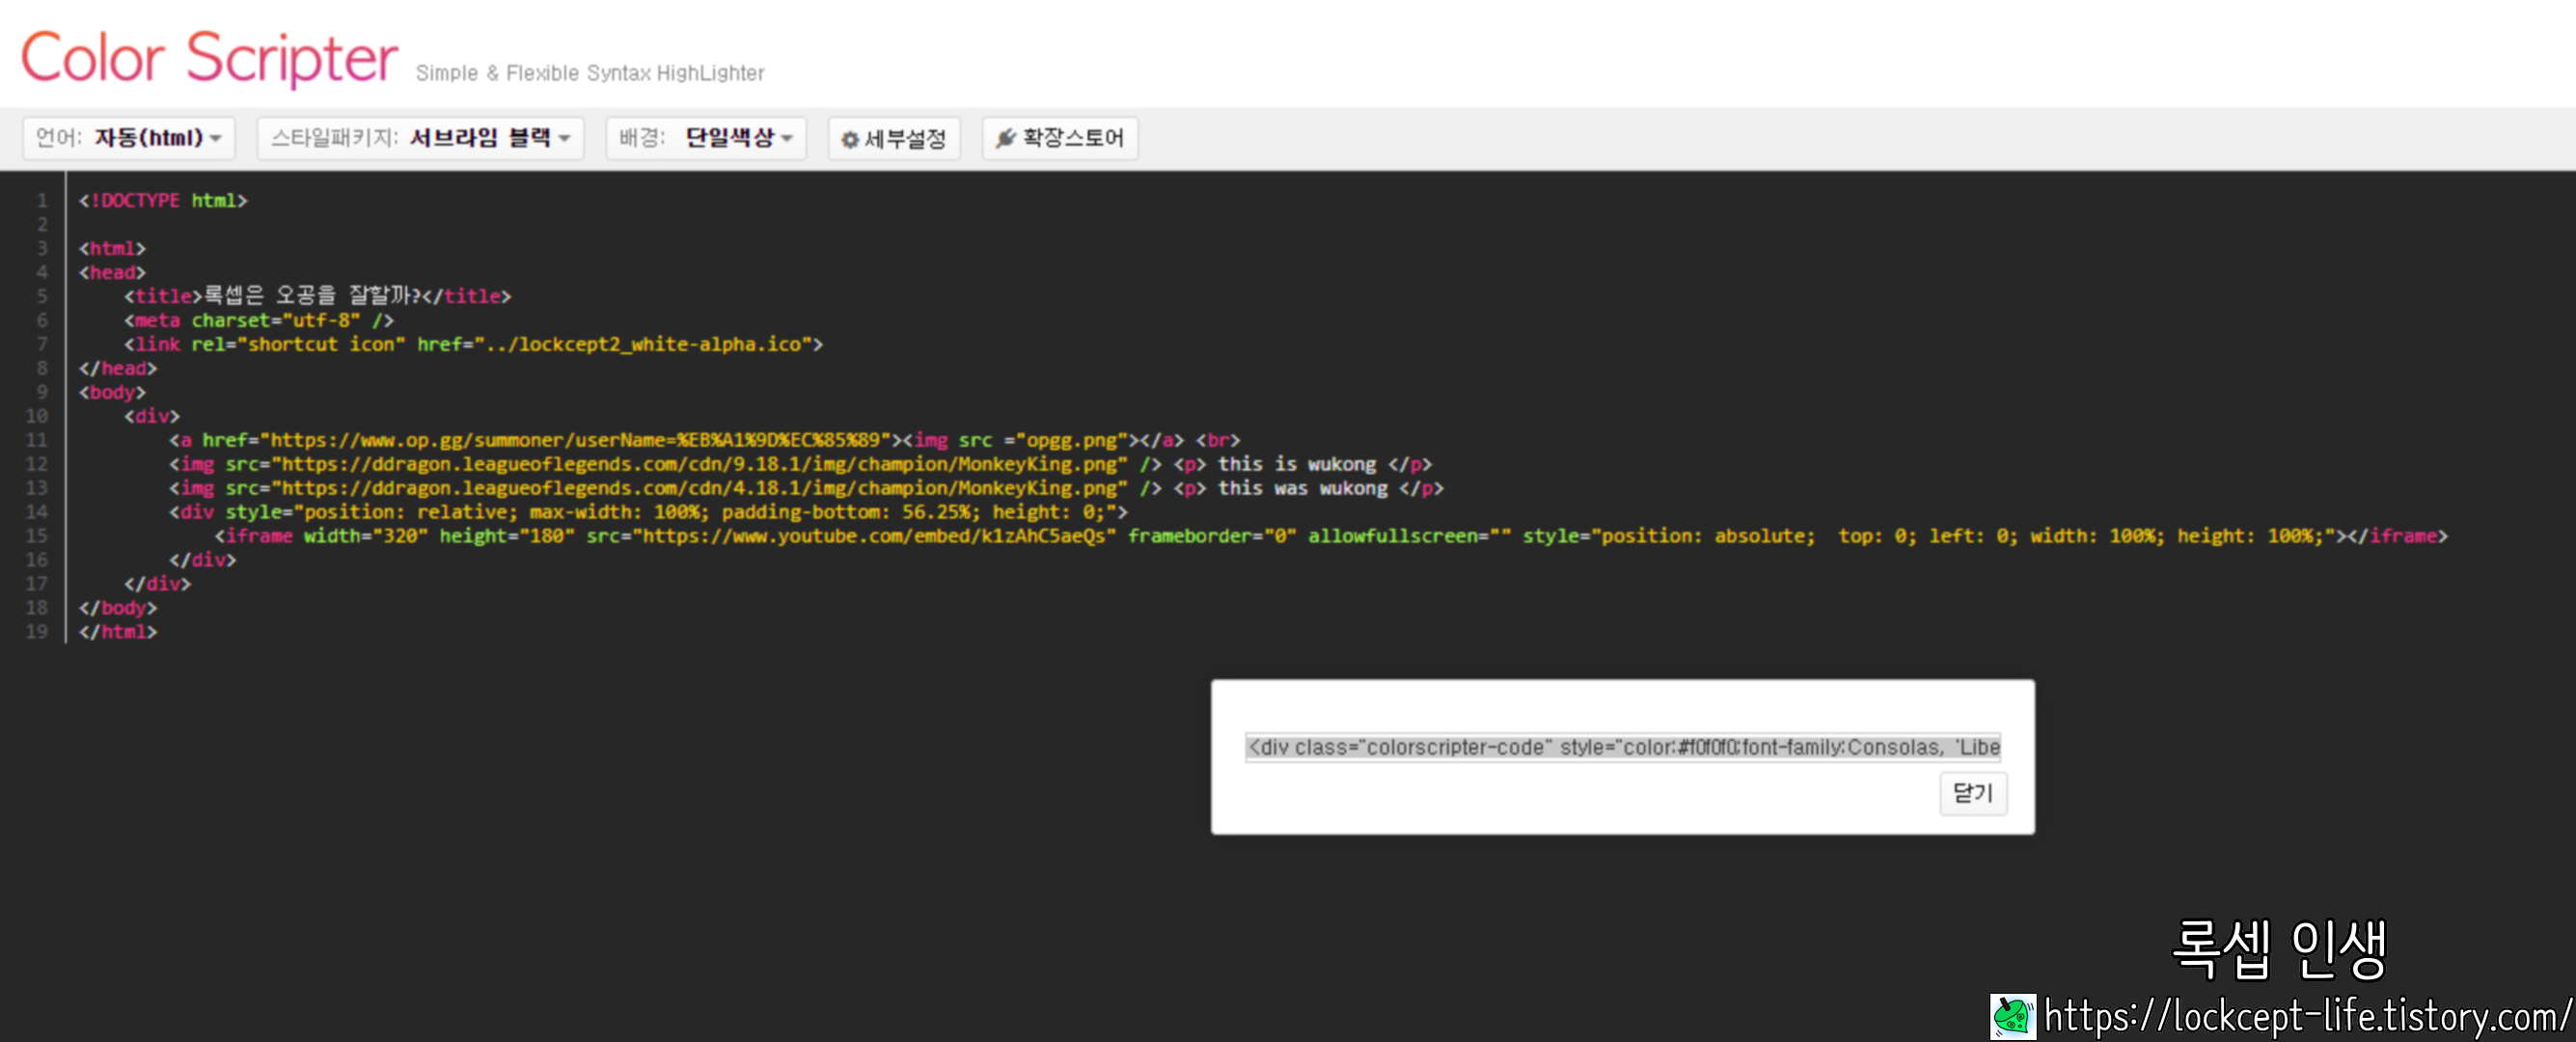The image size is (2576, 1042).
Task: Open the 배경 단일색상 background dropdown
Action: (705, 138)
